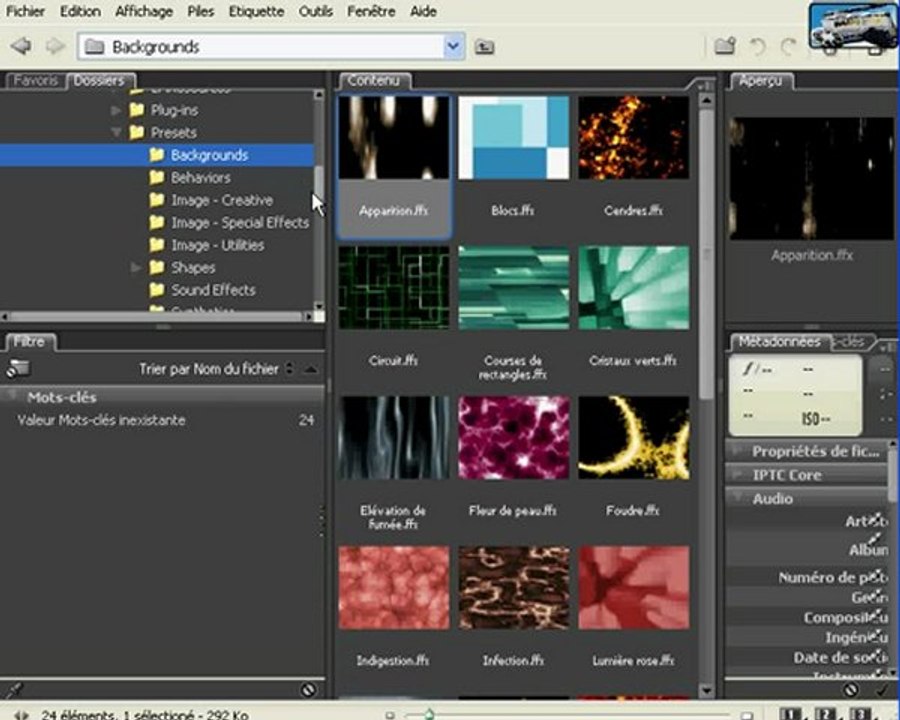Image resolution: width=900 pixels, height=720 pixels.
Task: Switch to workspace 2 button
Action: 825,714
